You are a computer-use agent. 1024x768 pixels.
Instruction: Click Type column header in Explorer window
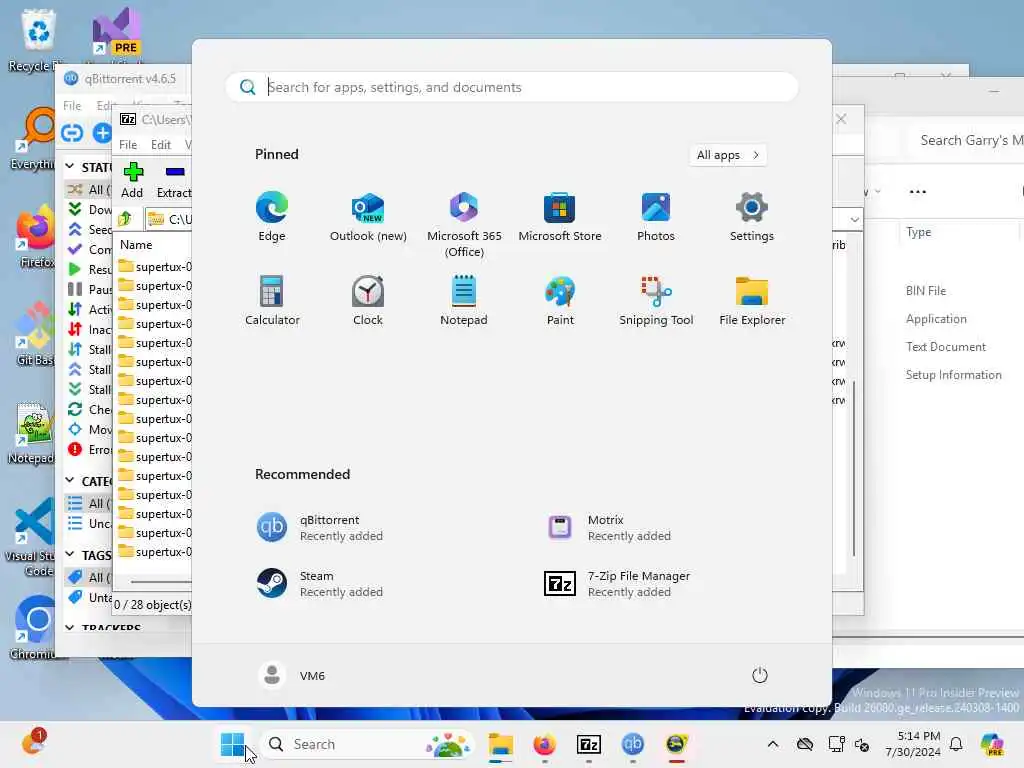pos(919,232)
